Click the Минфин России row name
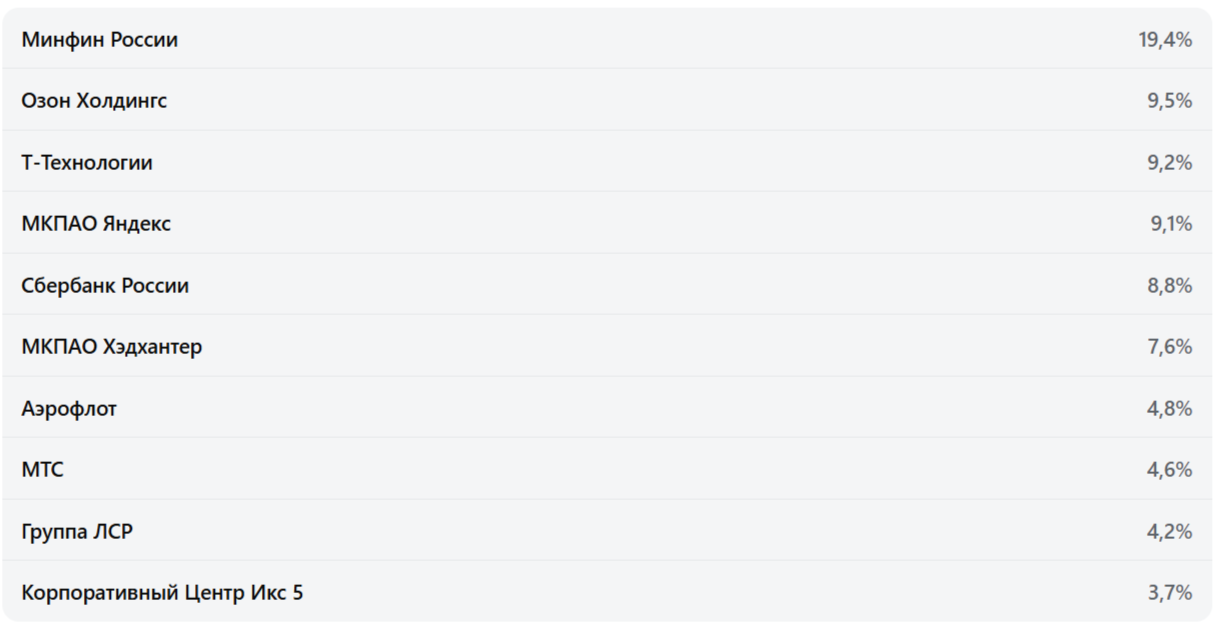Image resolution: width=1217 pixels, height=626 pixels. tap(99, 40)
